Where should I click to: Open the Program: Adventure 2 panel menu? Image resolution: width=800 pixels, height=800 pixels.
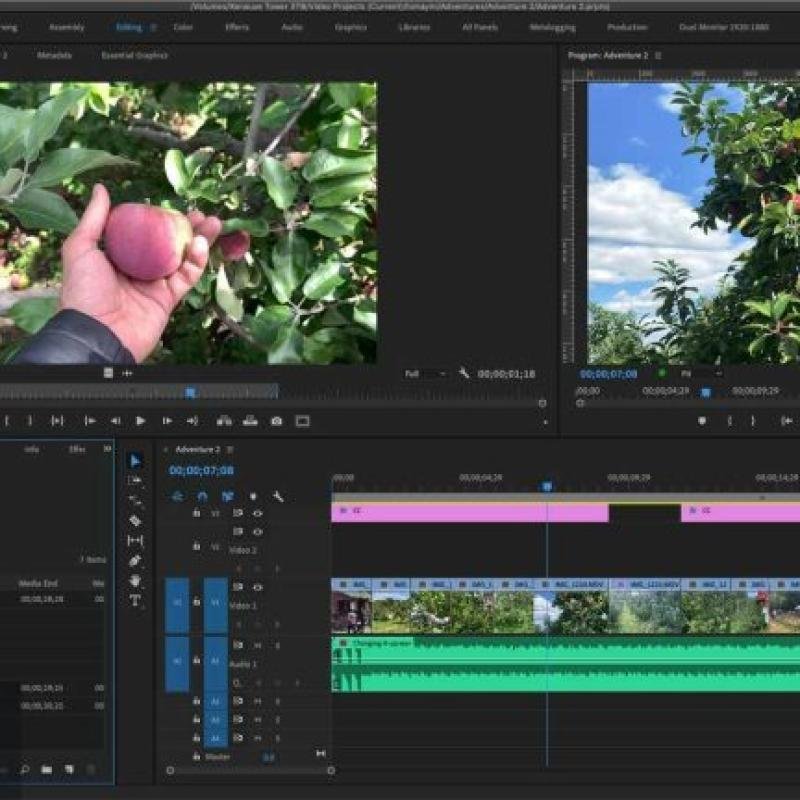click(658, 55)
